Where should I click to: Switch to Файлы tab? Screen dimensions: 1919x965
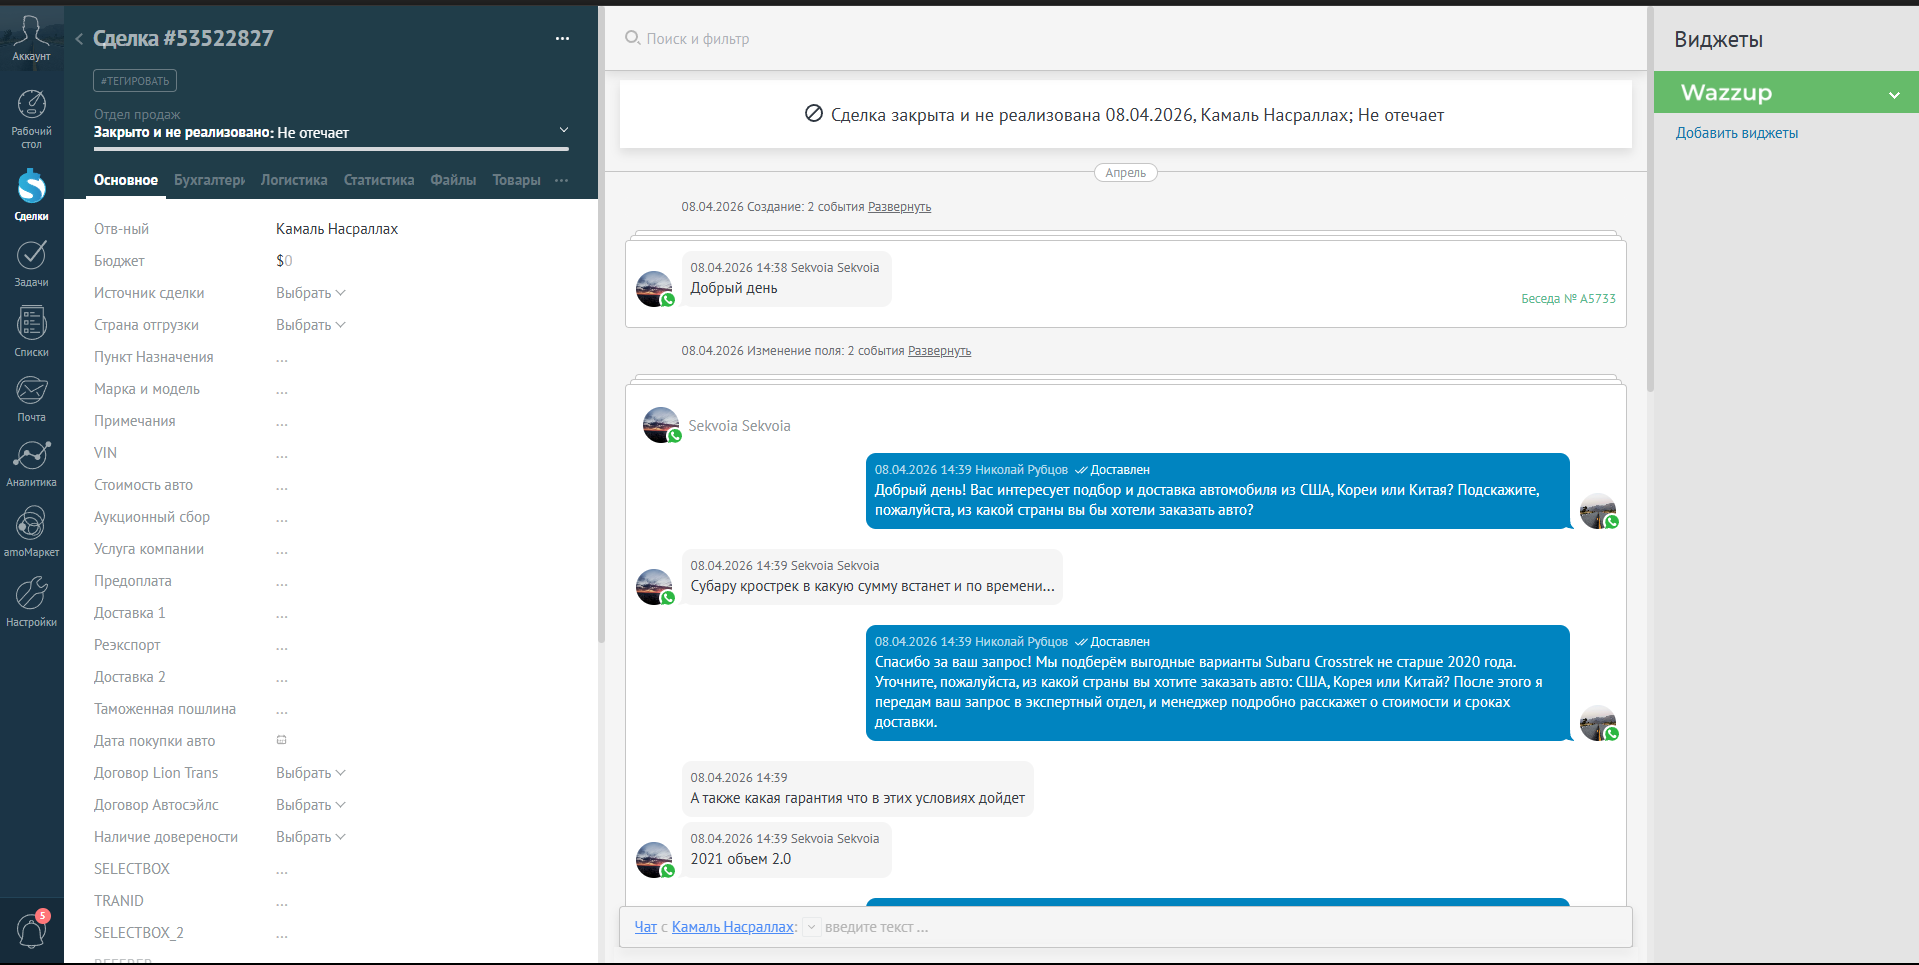[453, 180]
